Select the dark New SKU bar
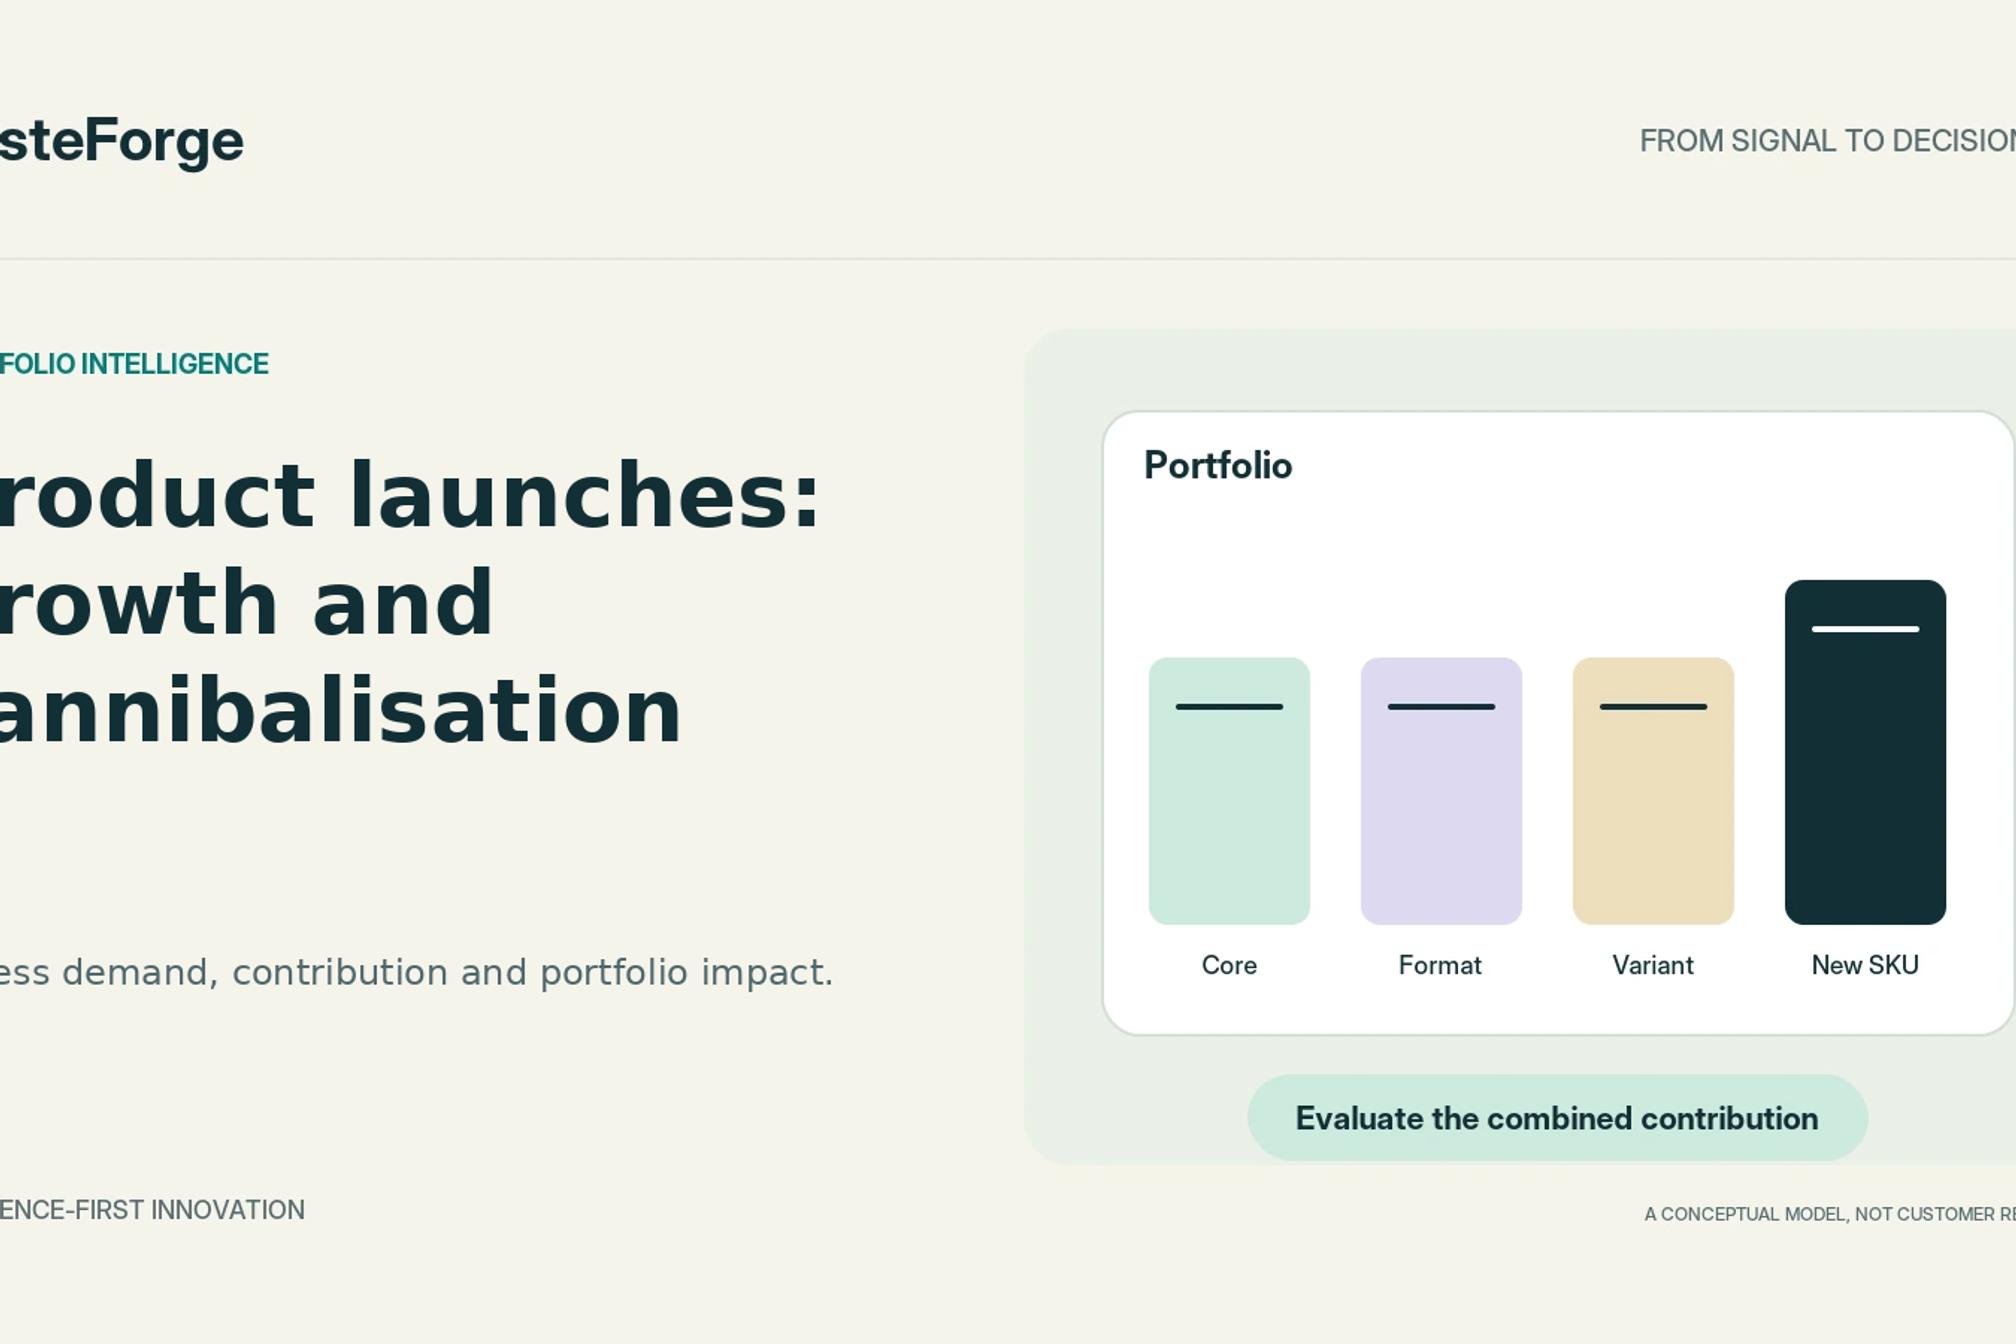2016x1344 pixels. tap(1865, 752)
